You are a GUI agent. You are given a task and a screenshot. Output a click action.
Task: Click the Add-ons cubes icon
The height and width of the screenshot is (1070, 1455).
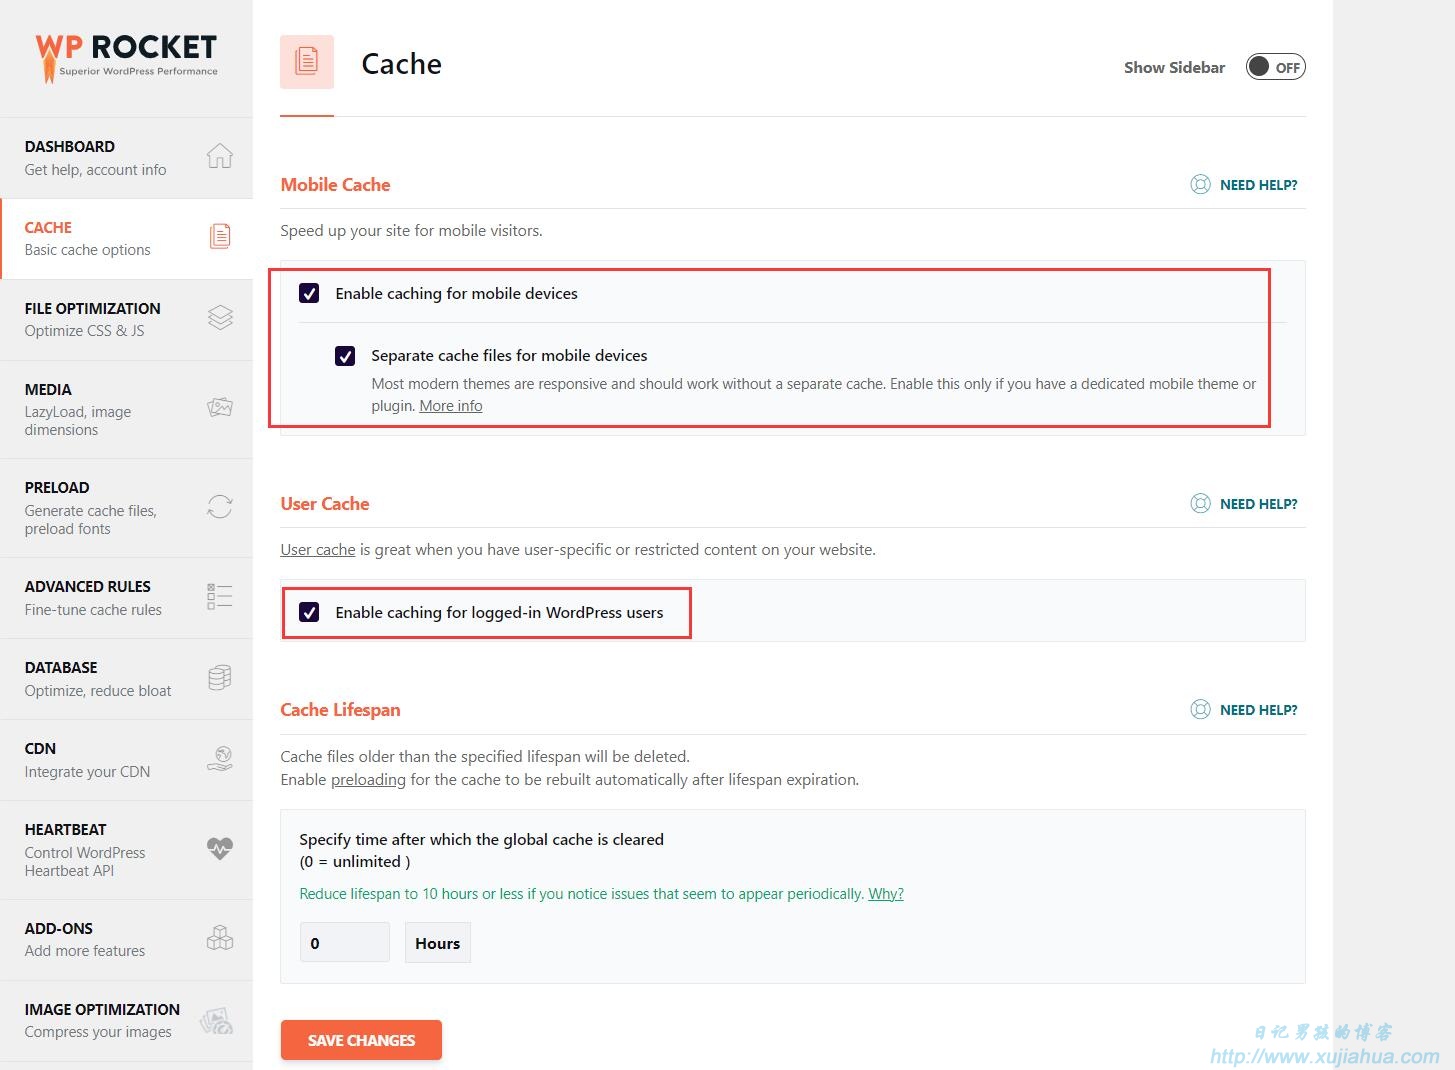click(220, 937)
